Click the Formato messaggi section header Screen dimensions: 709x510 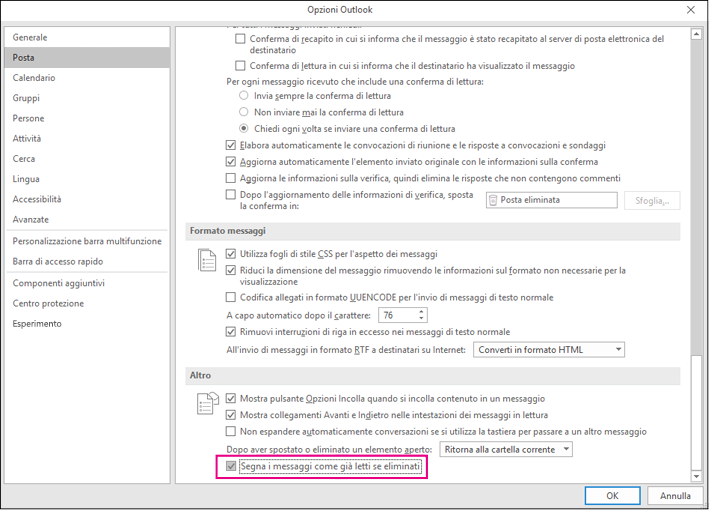click(433, 231)
